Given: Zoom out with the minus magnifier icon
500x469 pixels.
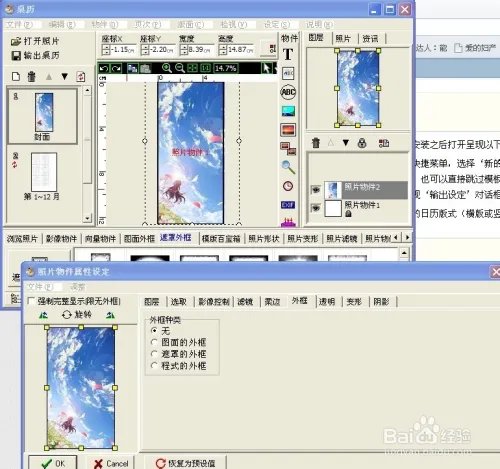Looking at the screenshot, I should pos(180,68).
